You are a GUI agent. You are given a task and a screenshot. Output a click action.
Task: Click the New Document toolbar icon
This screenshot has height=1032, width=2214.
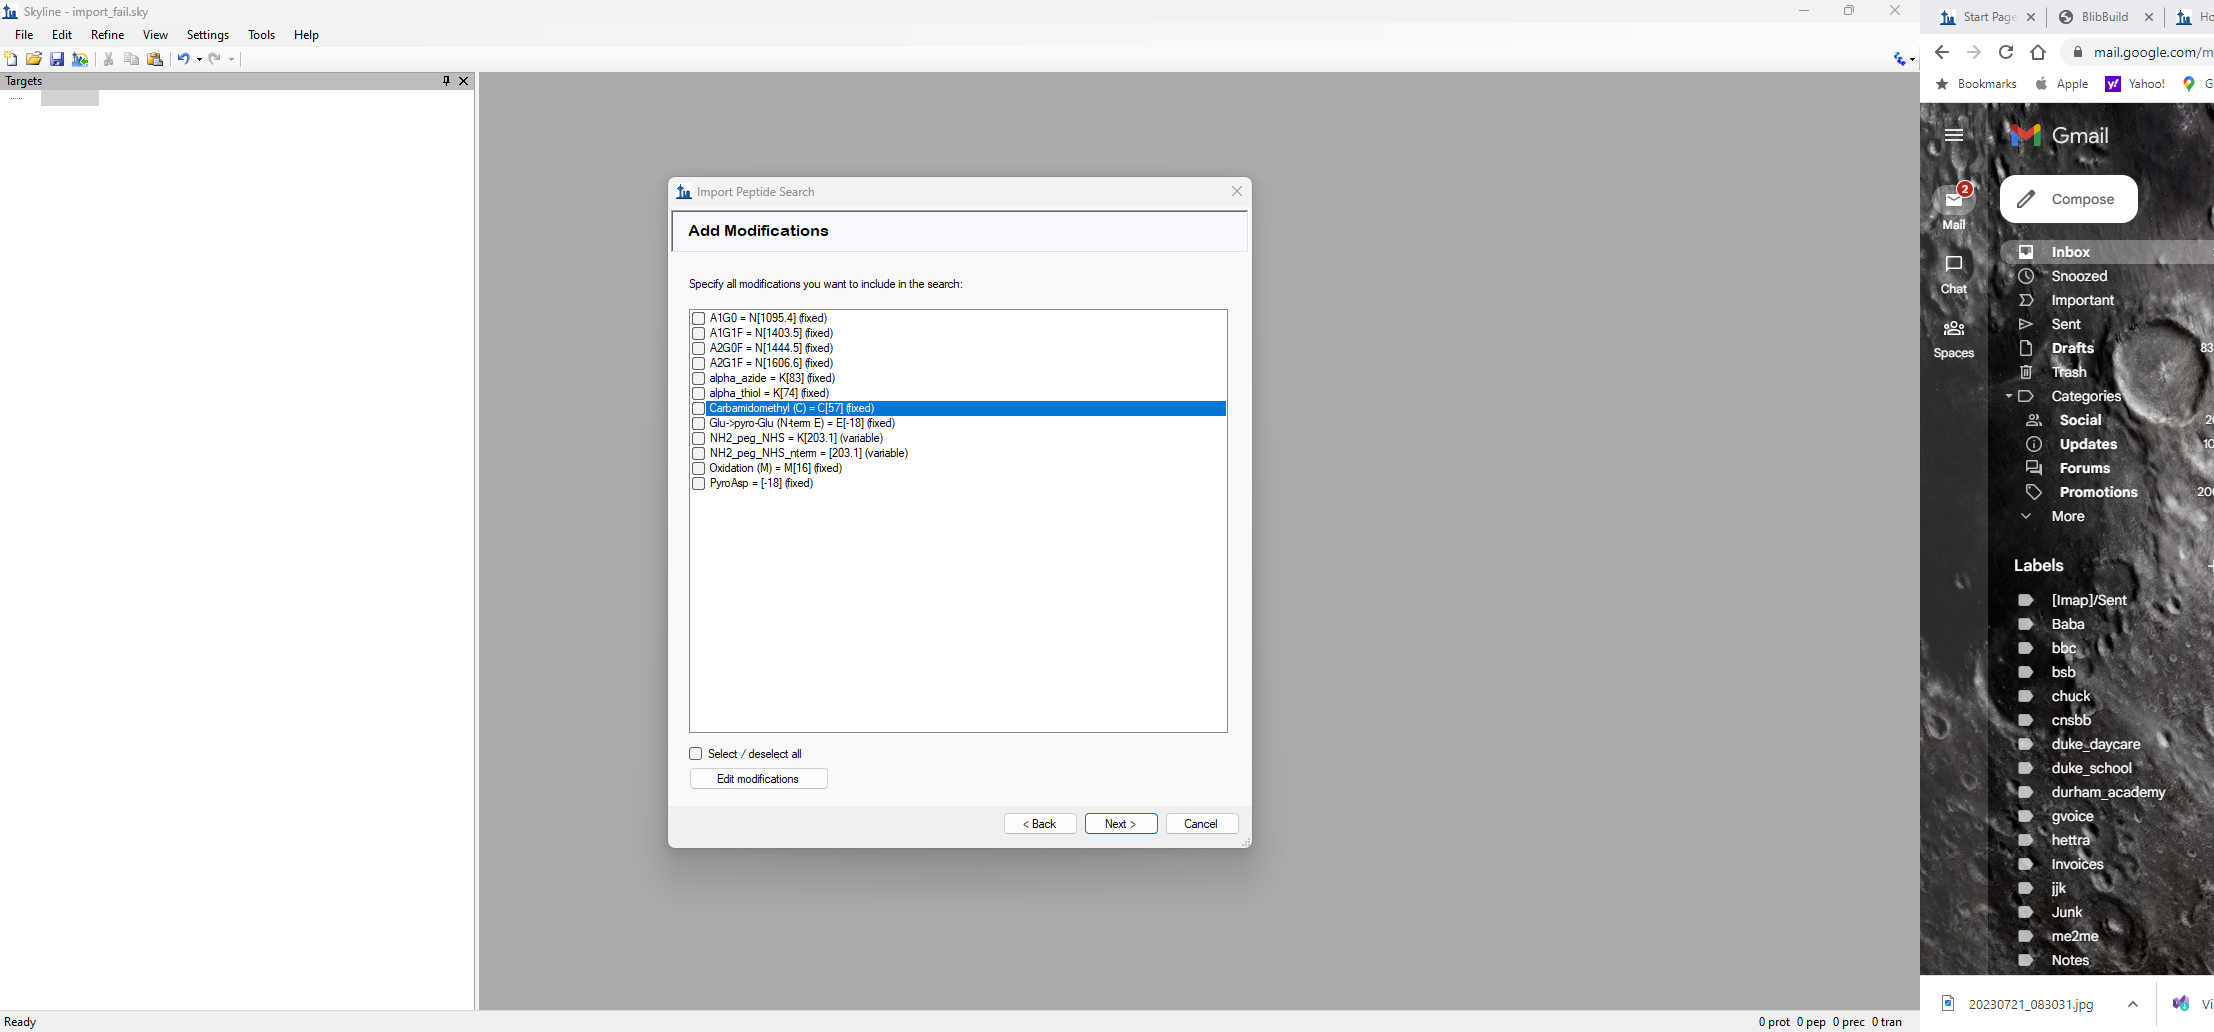click(11, 59)
